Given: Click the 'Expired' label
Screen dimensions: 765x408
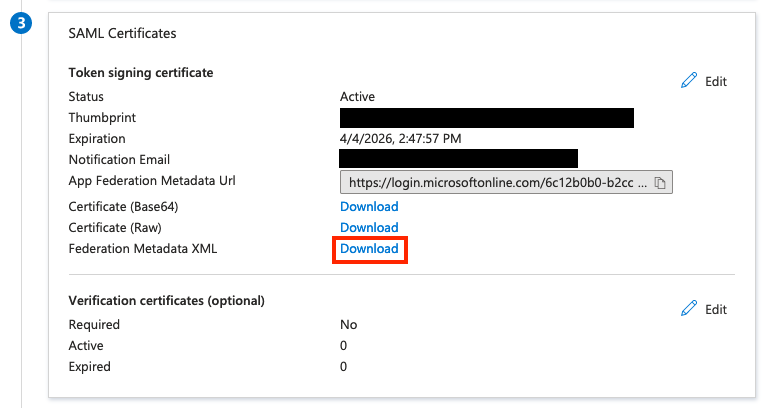Looking at the screenshot, I should coord(89,367).
